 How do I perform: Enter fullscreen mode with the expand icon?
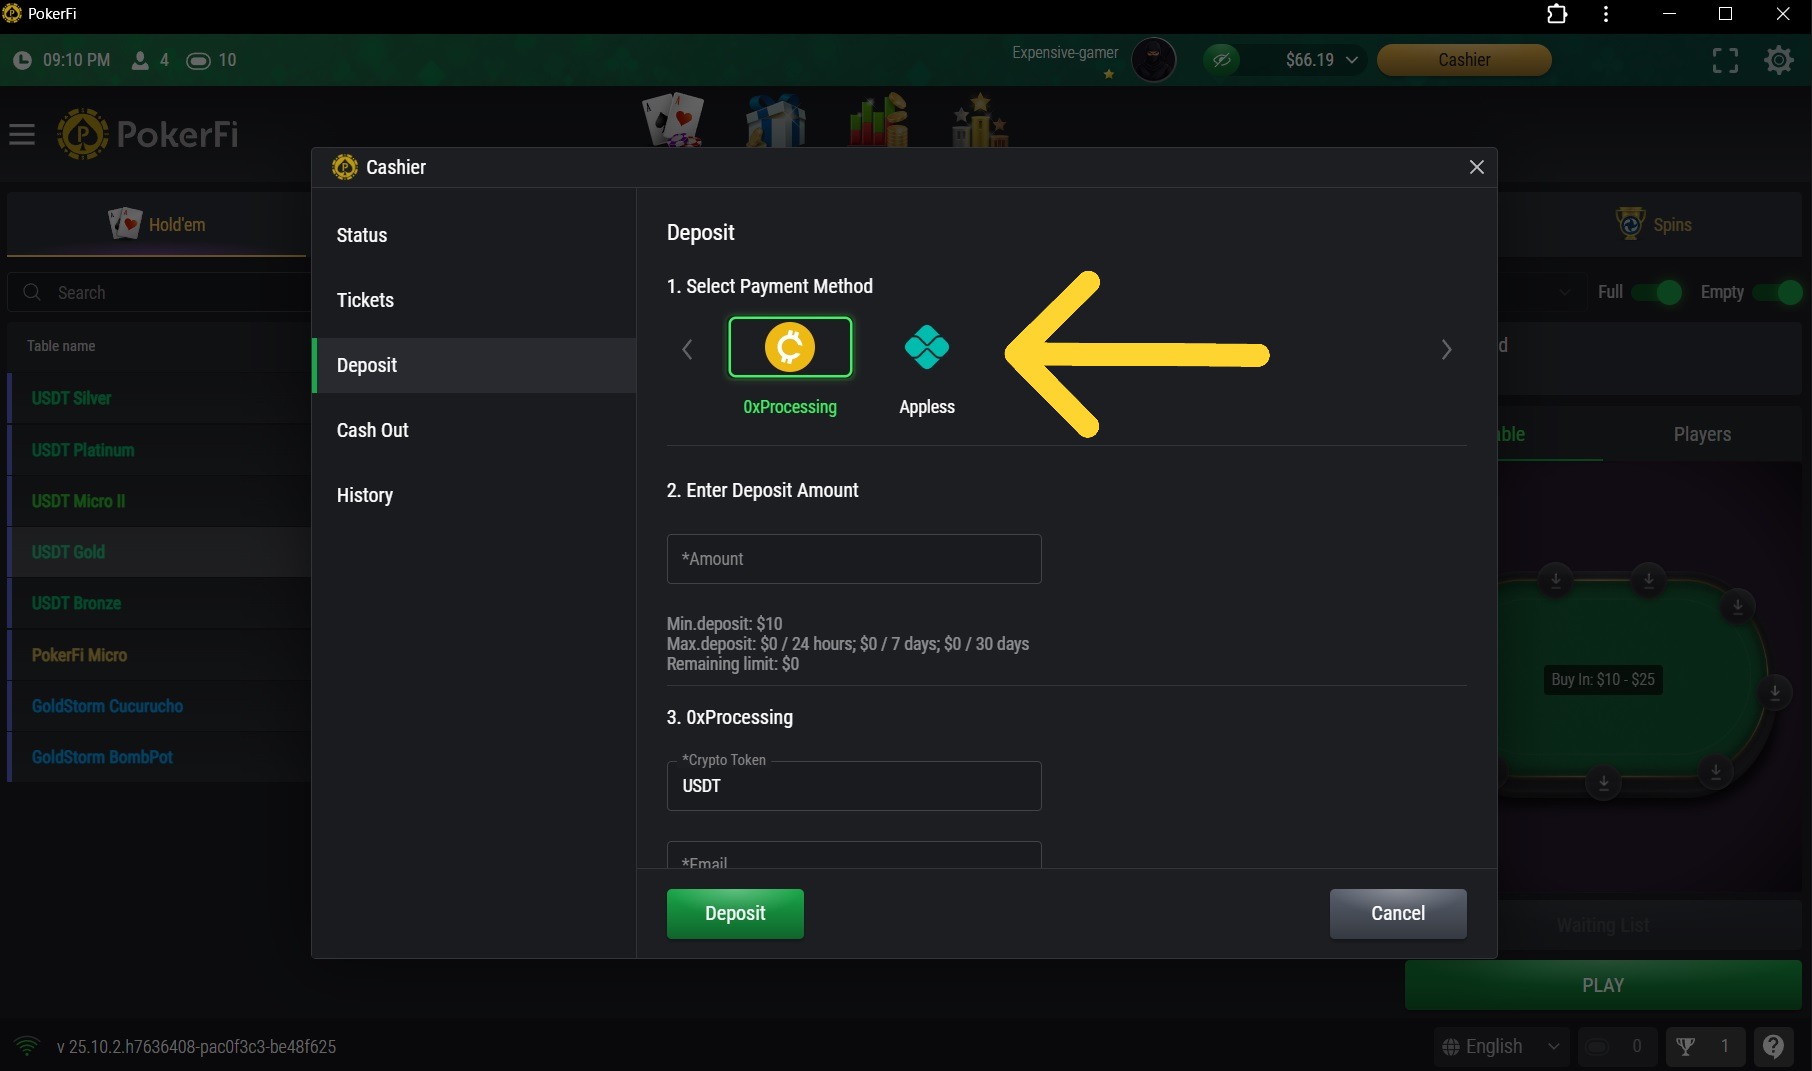point(1725,60)
